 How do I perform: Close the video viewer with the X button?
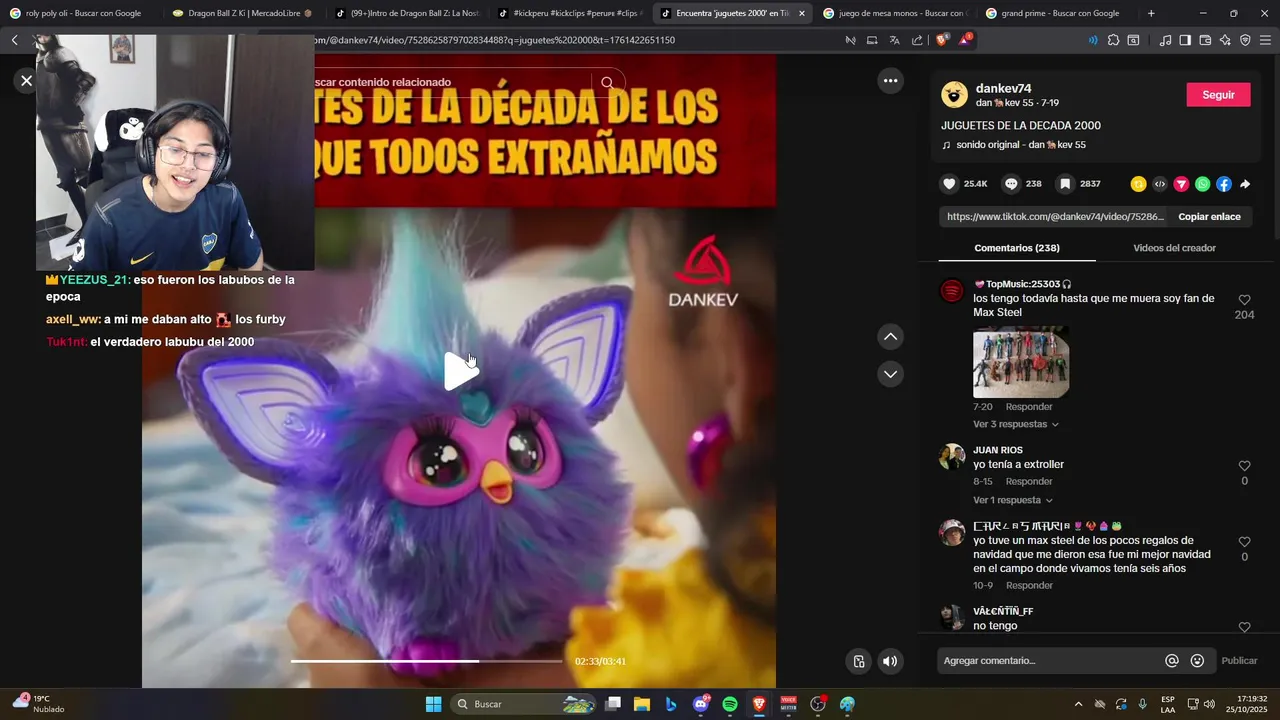[x=26, y=81]
